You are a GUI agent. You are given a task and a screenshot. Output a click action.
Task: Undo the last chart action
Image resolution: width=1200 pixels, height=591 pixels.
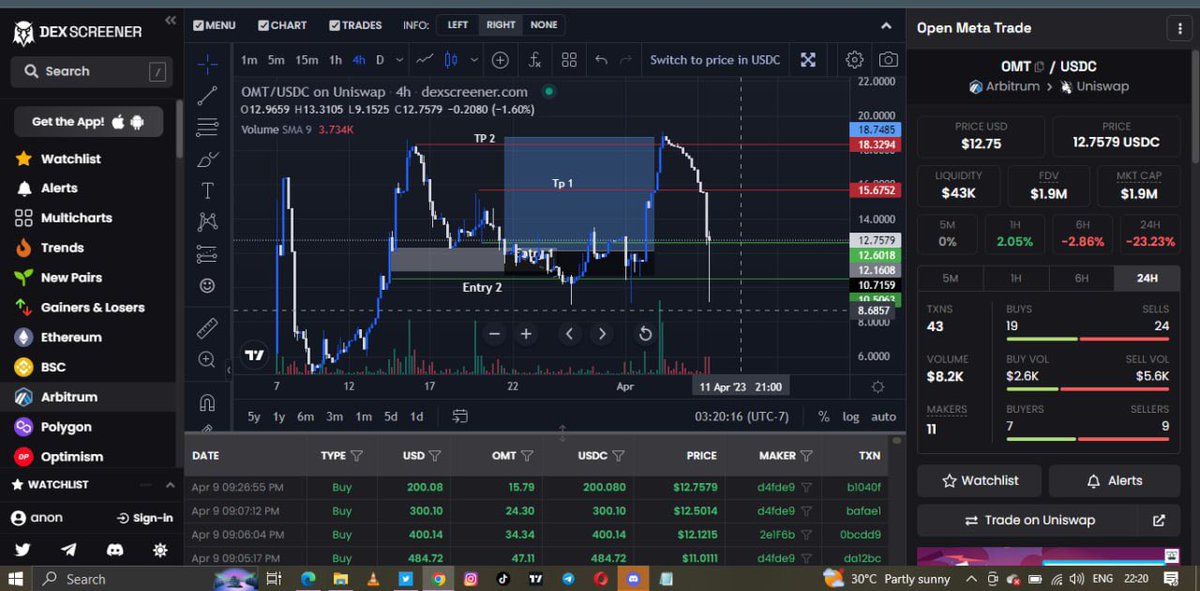(x=601, y=60)
